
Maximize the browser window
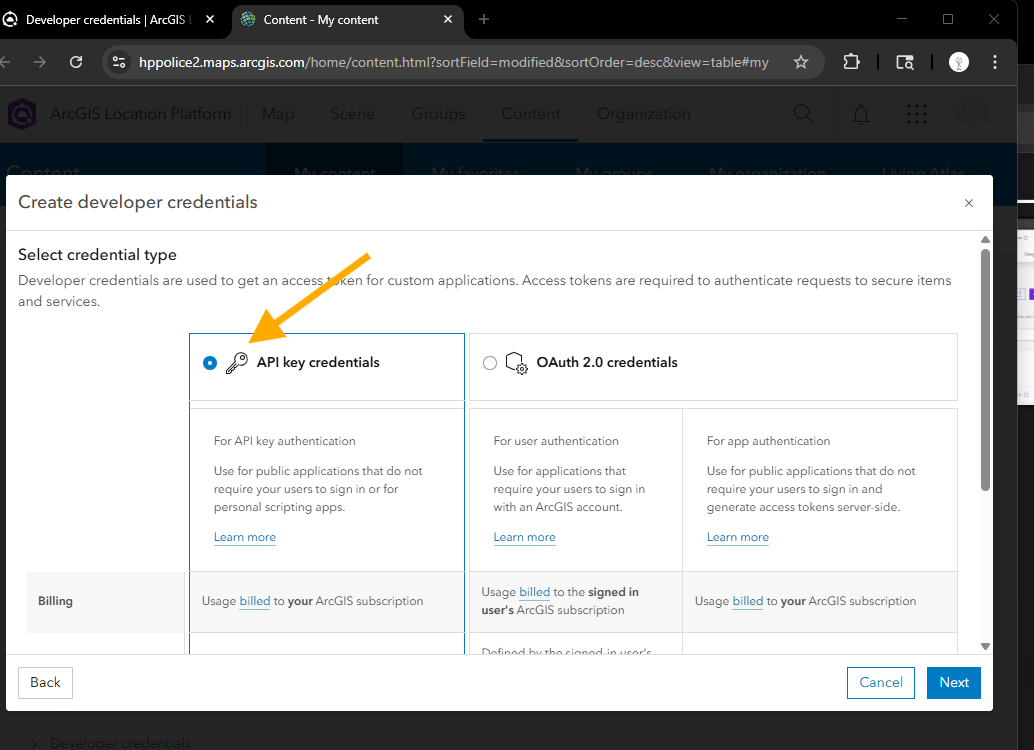coord(948,19)
